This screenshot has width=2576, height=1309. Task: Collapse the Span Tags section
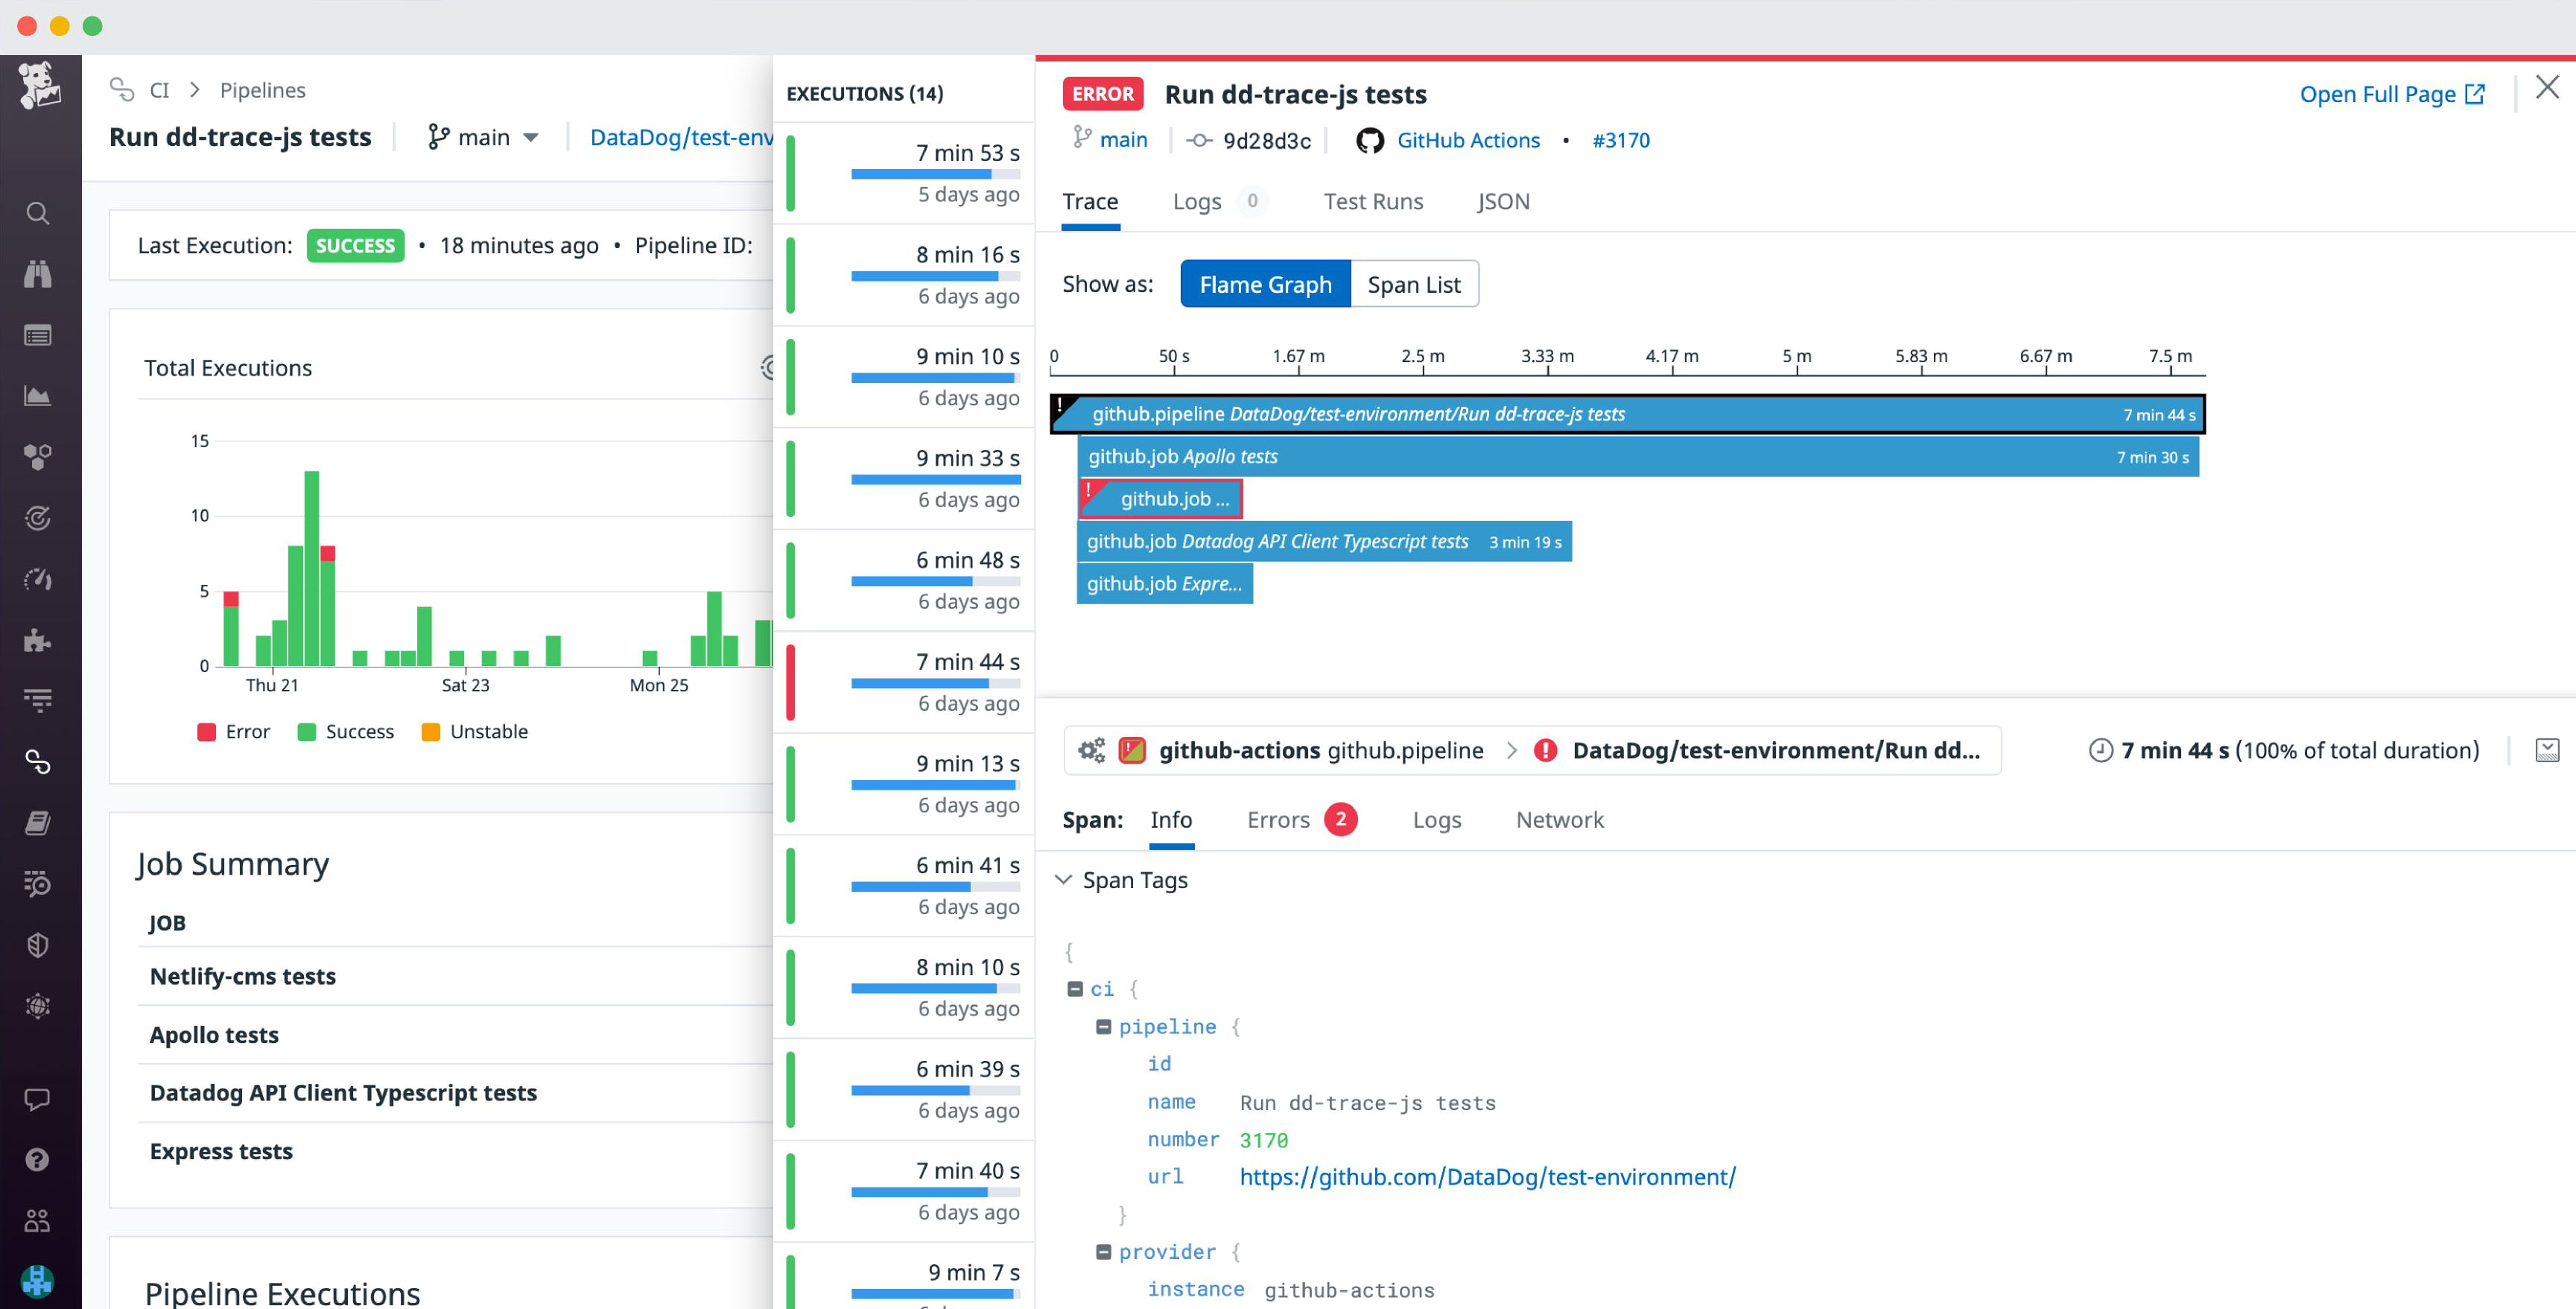[x=1063, y=879]
